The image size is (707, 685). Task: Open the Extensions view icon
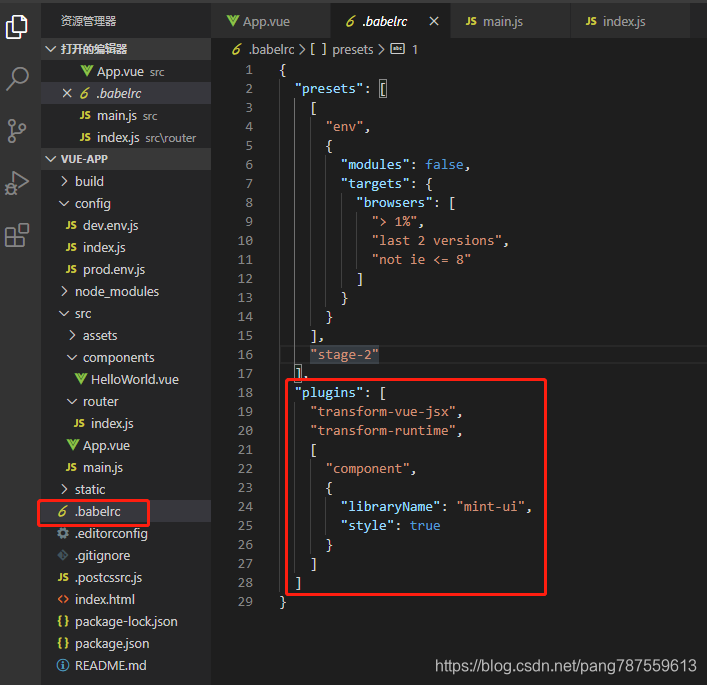[x=17, y=235]
